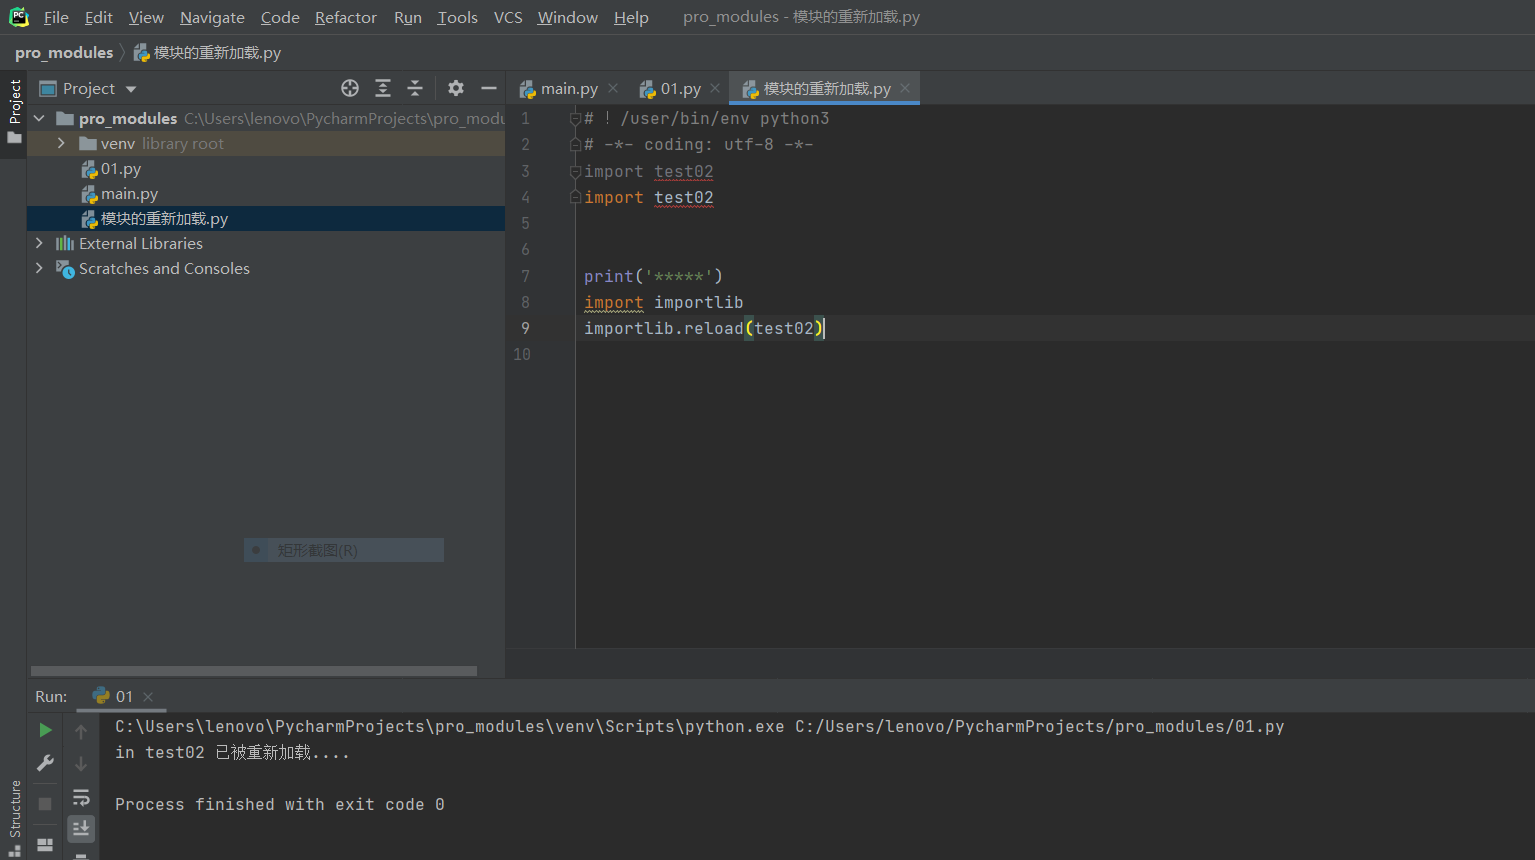The image size is (1535, 860).
Task: Close the main.py editor tab
Action: pos(613,88)
